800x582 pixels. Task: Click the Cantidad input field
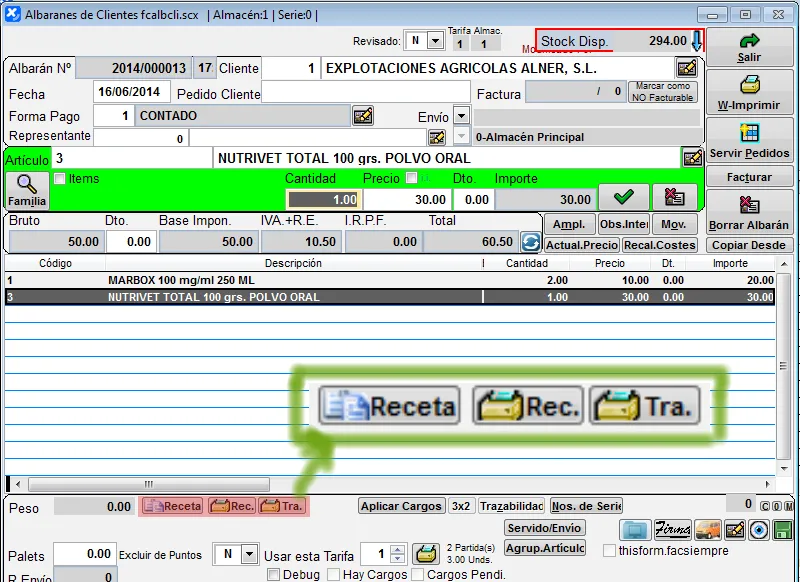pos(323,200)
